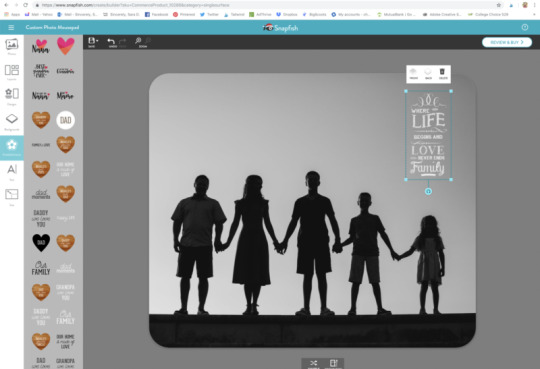Bring the selected embellishment to Front
The image size is (540, 369).
pos(414,74)
